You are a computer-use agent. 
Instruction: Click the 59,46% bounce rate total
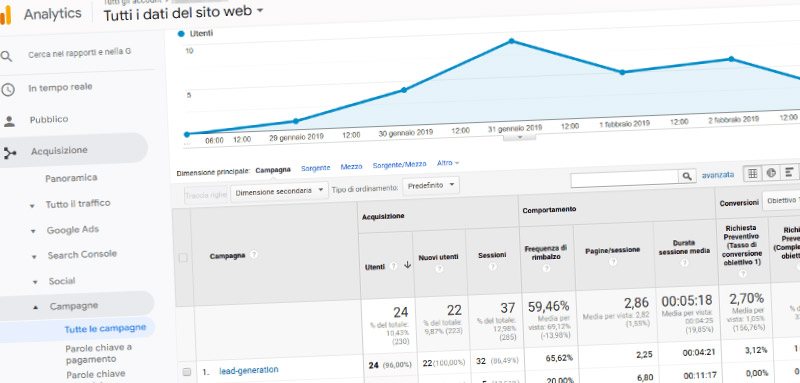click(x=548, y=307)
